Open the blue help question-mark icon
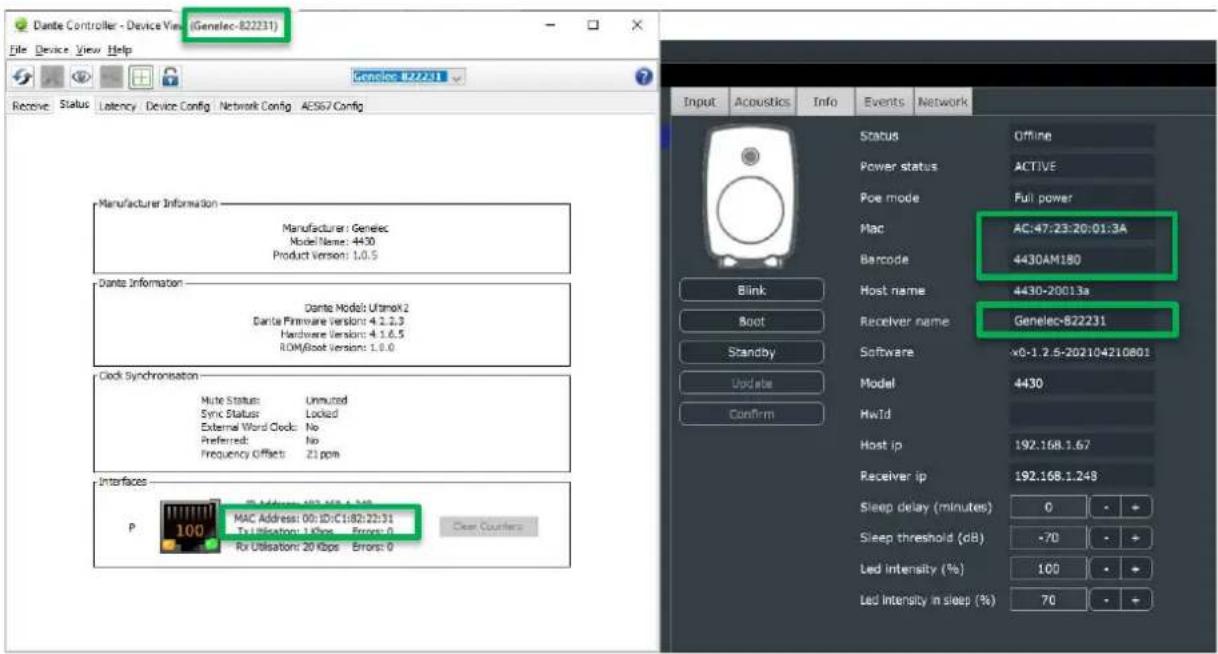The width and height of the screenshot is (1218, 654). coord(644,76)
